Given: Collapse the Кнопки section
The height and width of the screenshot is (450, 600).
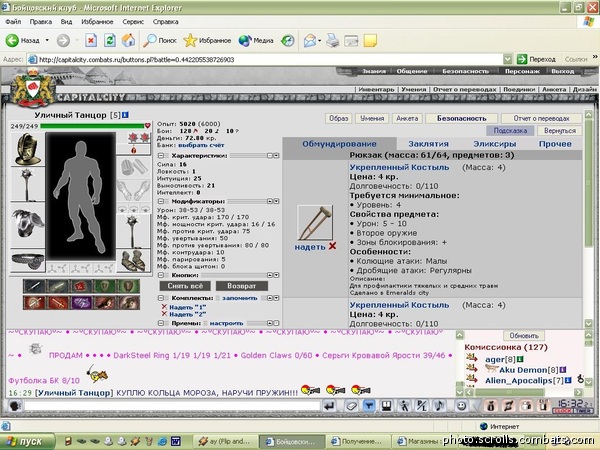Looking at the screenshot, I should coord(161,275).
